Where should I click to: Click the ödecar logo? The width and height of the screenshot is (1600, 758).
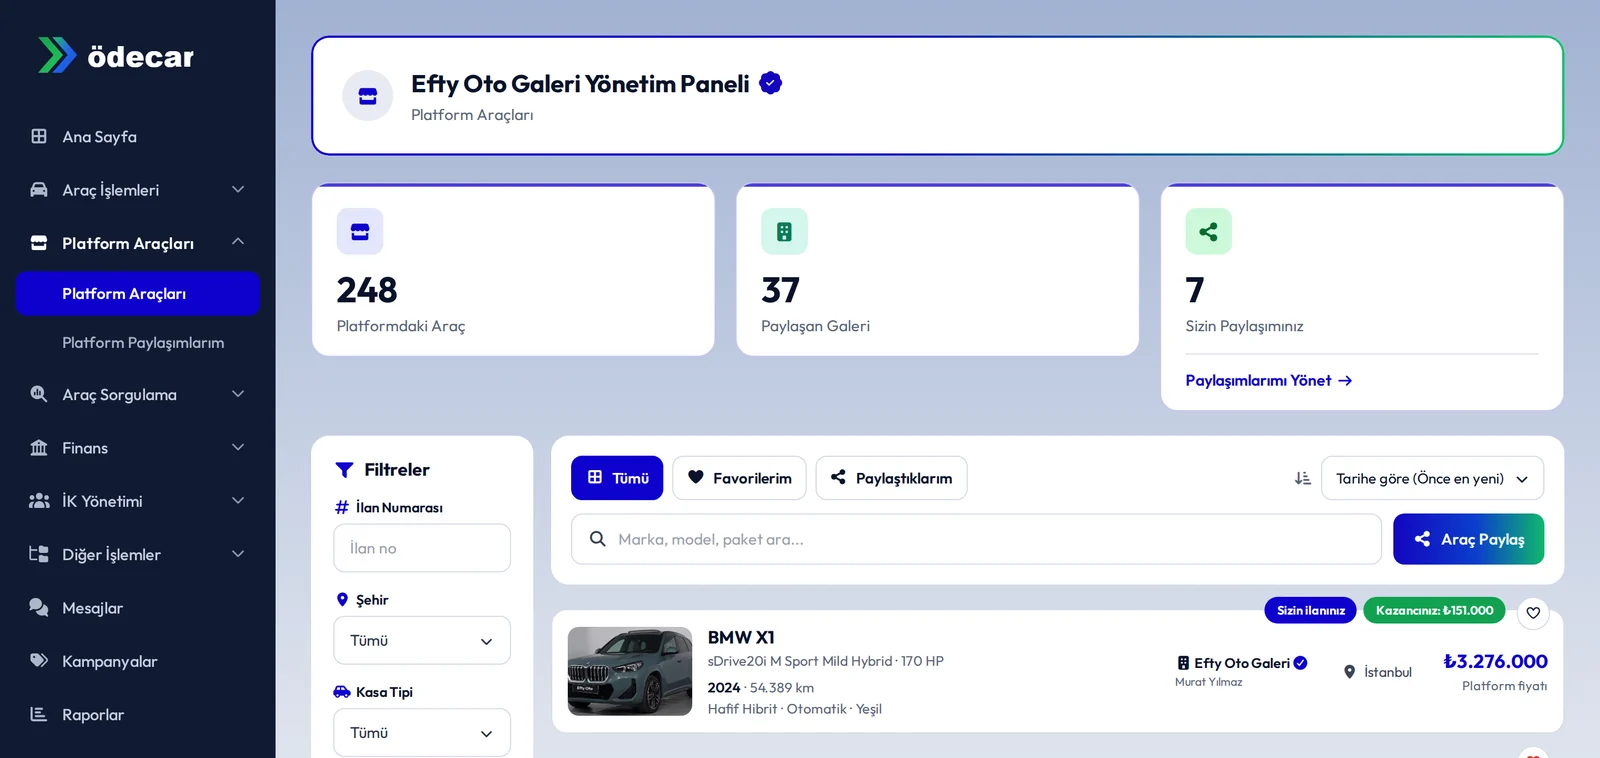click(x=116, y=56)
